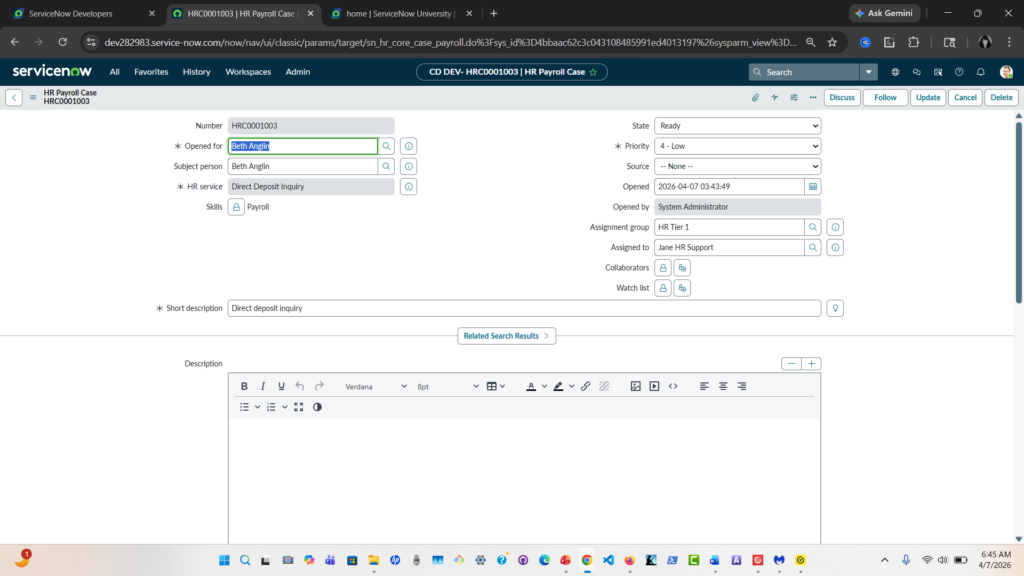Open the State dropdown

pos(737,126)
